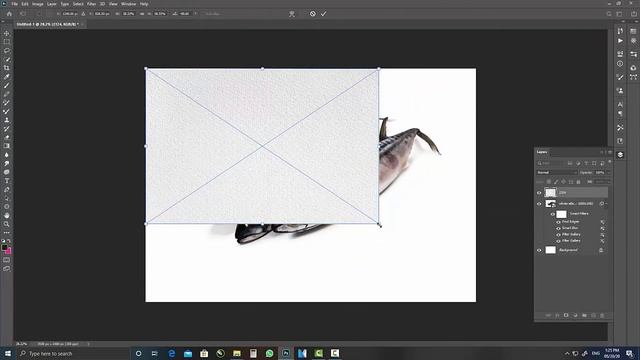The width and height of the screenshot is (640, 360).
Task: Open Microsoft Edge from taskbar
Action: coord(171,353)
